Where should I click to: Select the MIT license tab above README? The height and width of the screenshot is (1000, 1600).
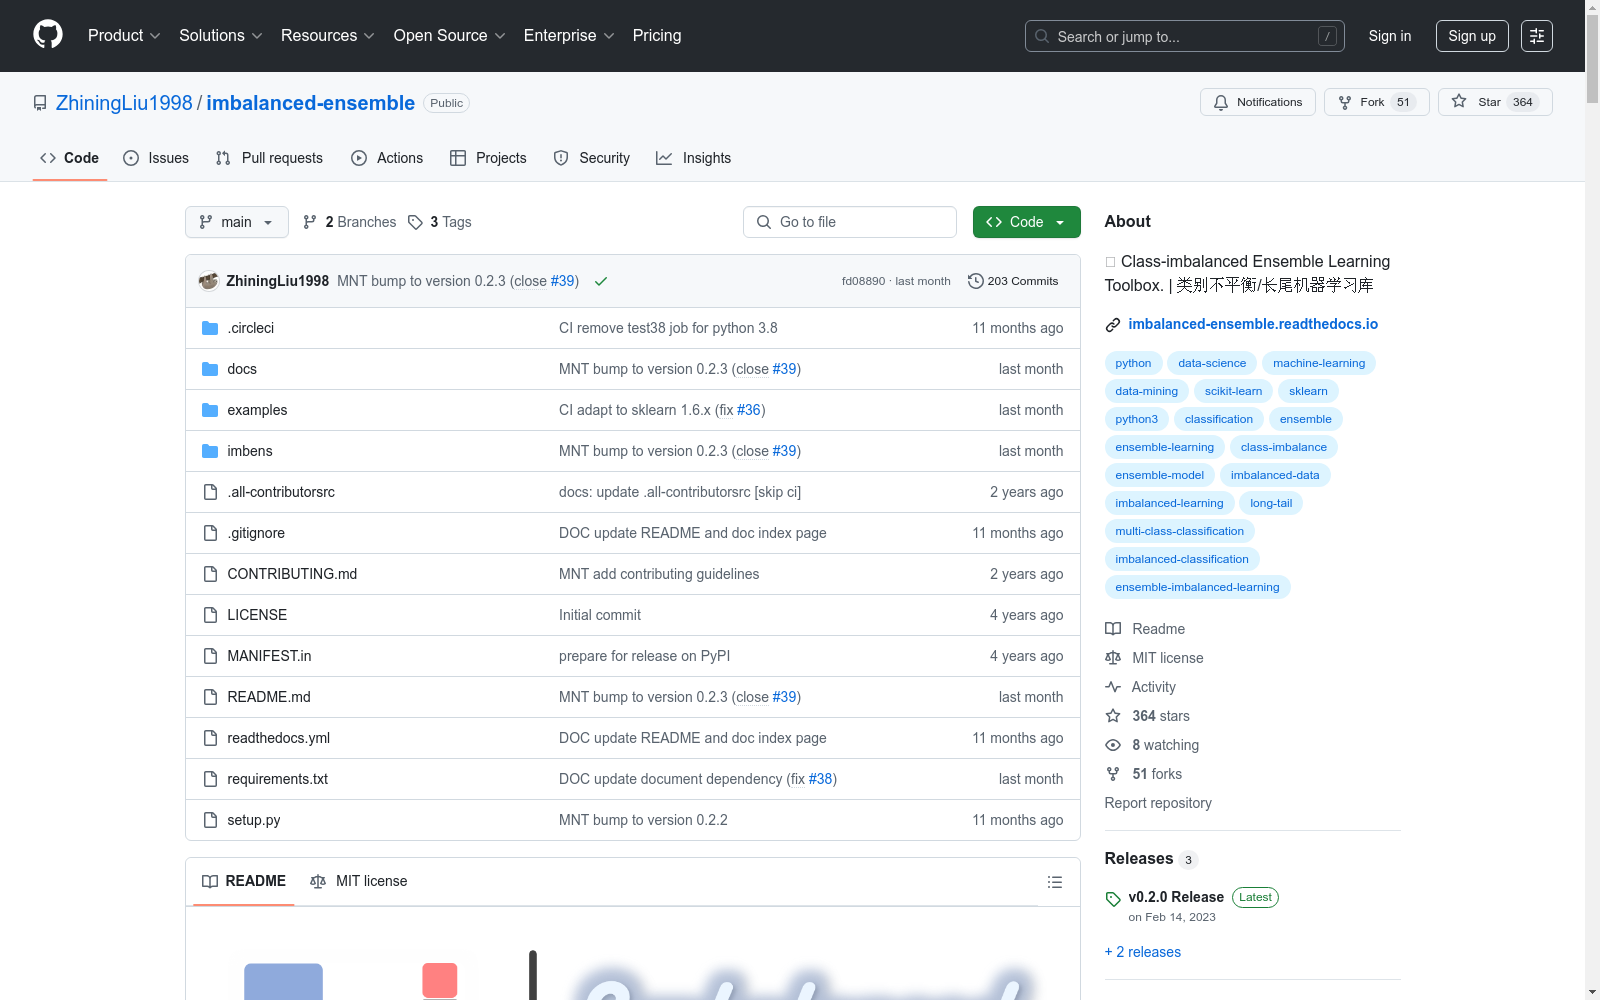coord(359,881)
